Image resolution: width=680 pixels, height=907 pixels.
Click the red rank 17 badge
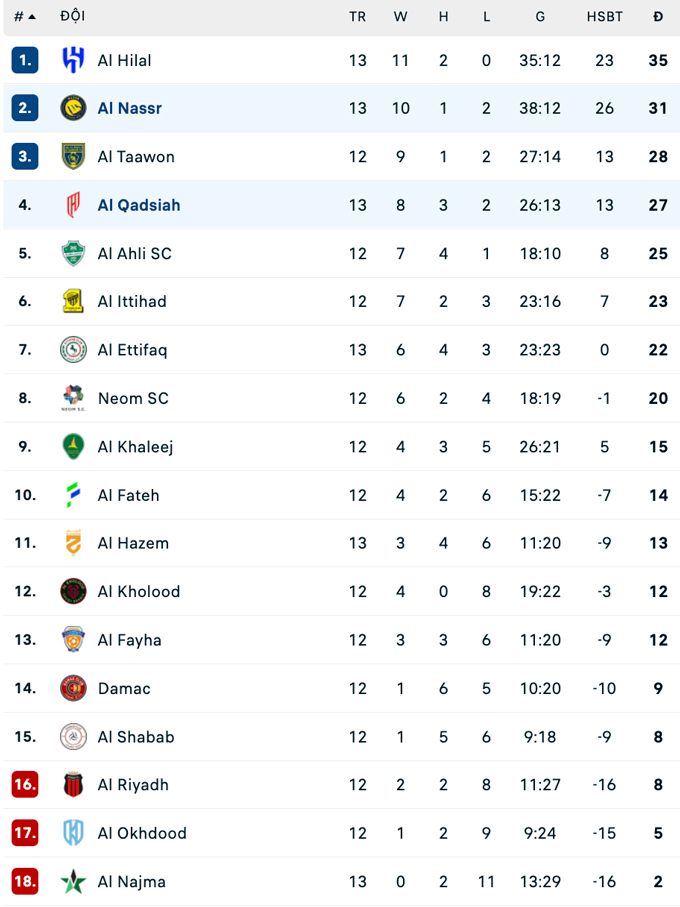pos(25,833)
